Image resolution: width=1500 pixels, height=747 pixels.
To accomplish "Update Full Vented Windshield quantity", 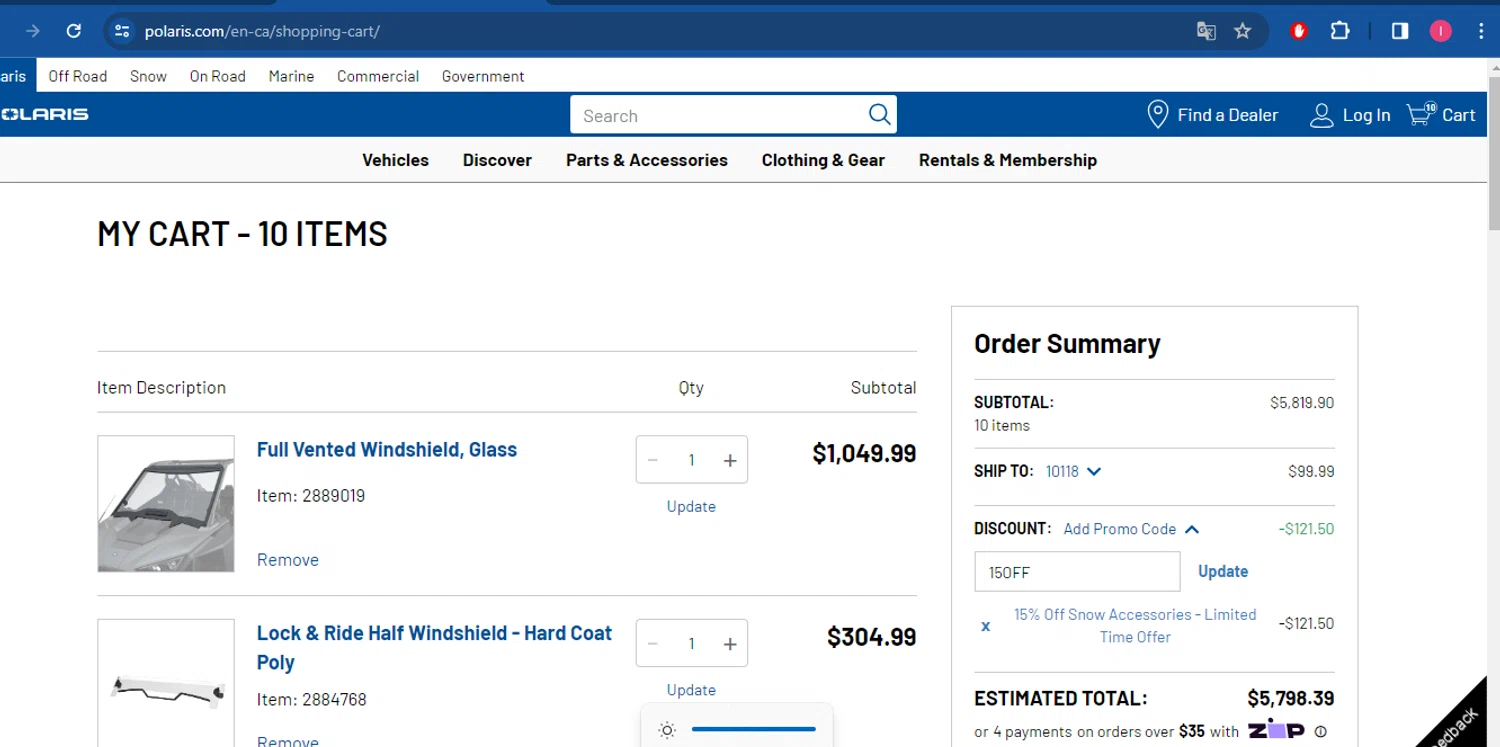I will pos(691,507).
